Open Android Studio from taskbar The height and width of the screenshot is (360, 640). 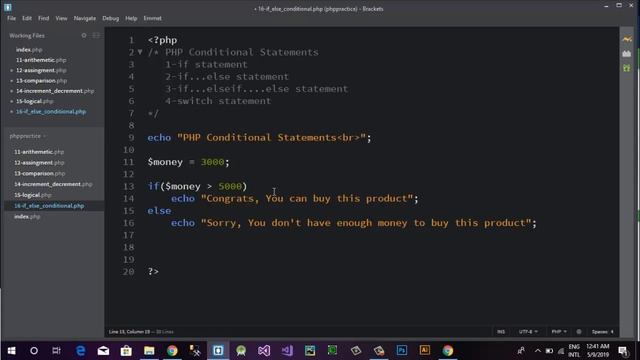[x=241, y=351]
